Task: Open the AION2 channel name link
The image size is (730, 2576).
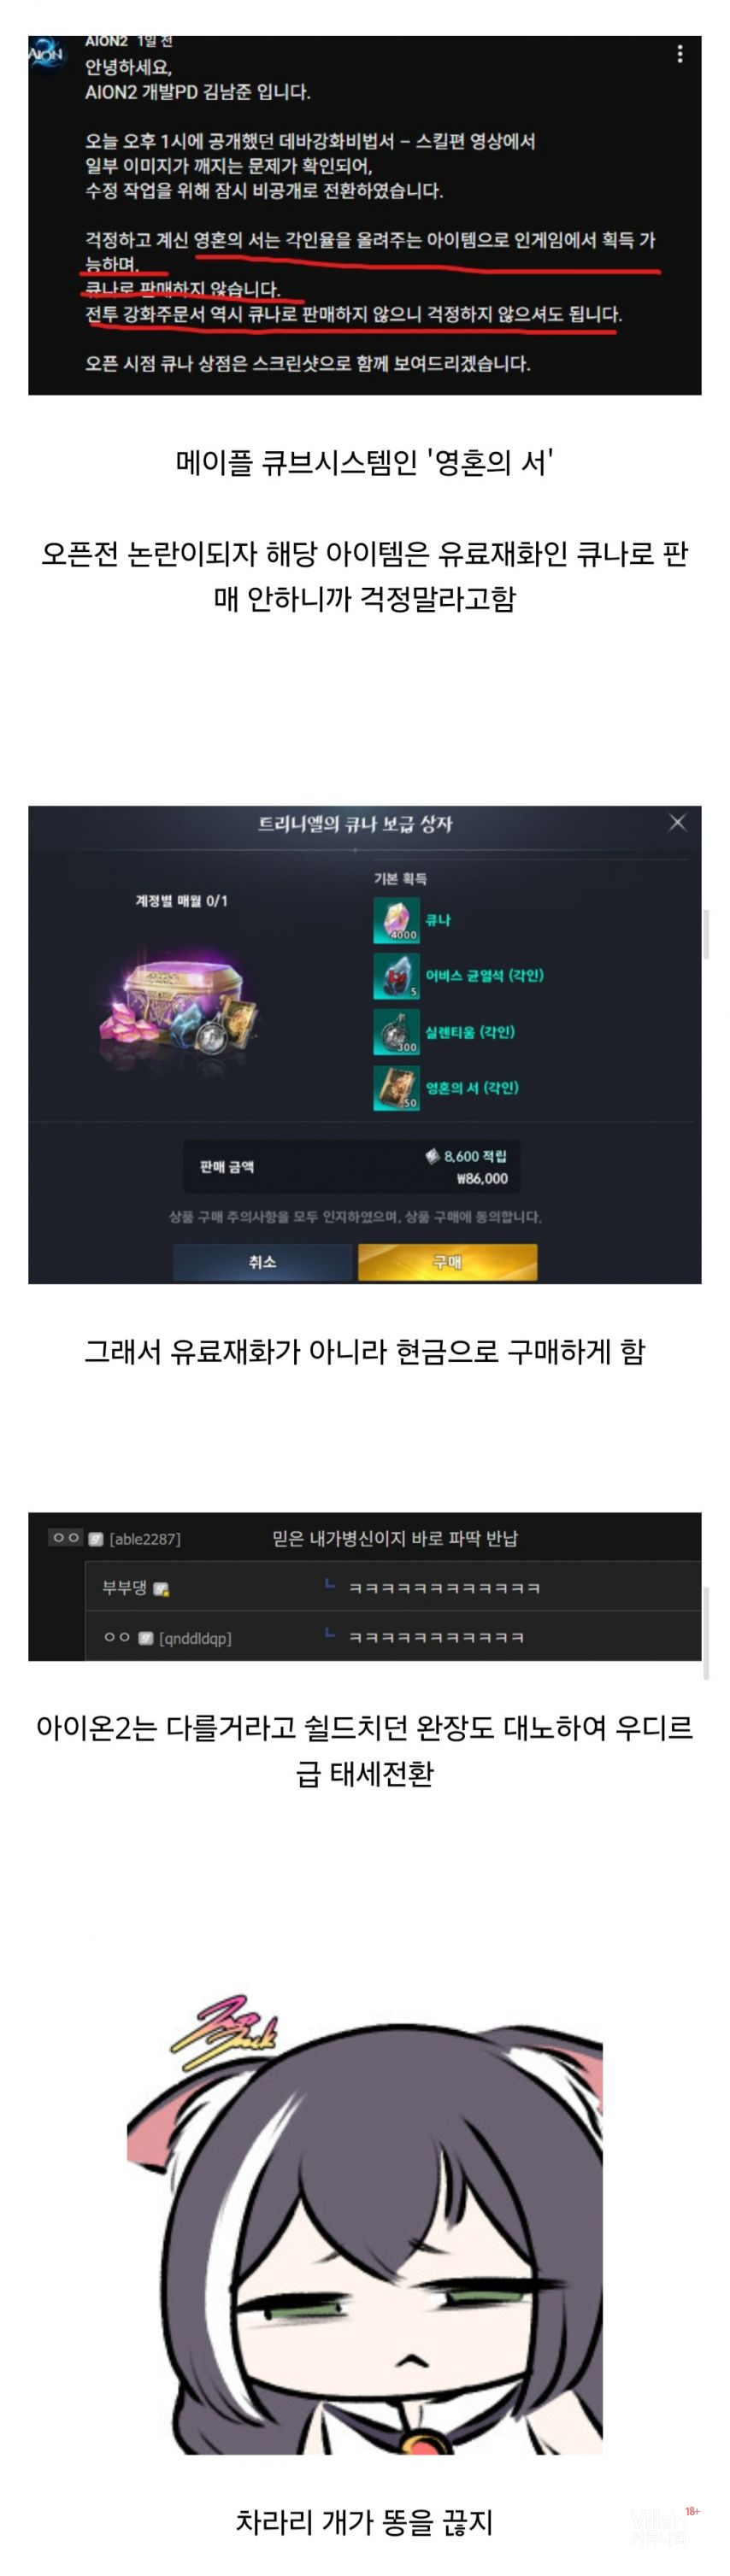Action: 107,42
